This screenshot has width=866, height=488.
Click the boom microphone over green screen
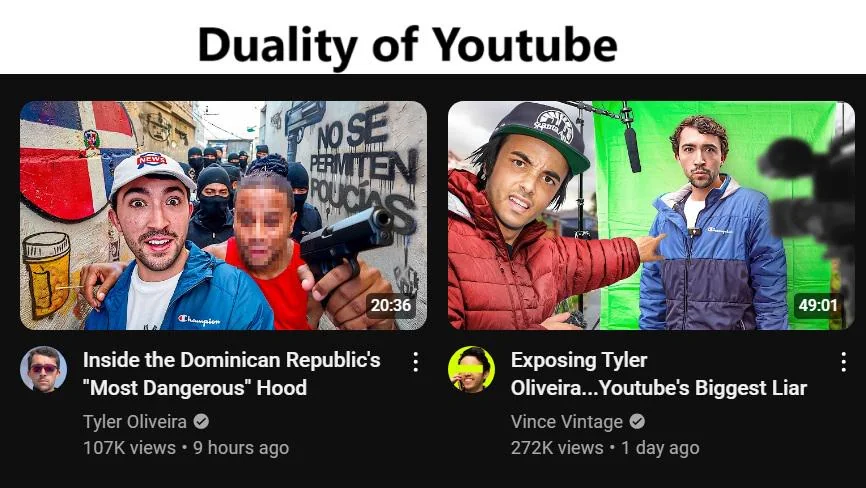coord(631,140)
